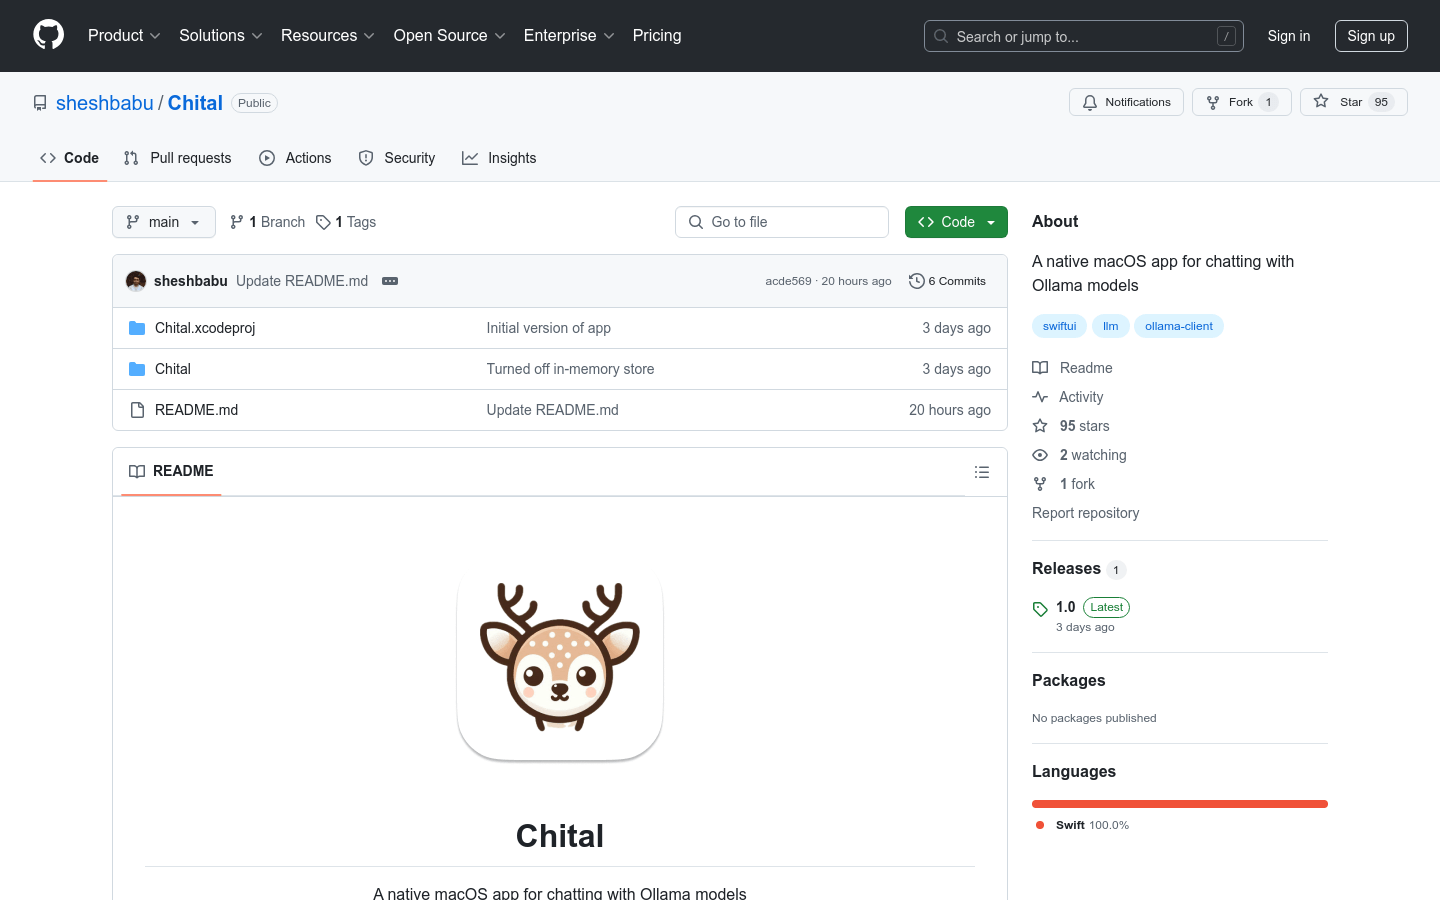View the 1 fork link in About
Viewport: 1440px width, 900px height.
point(1064,484)
